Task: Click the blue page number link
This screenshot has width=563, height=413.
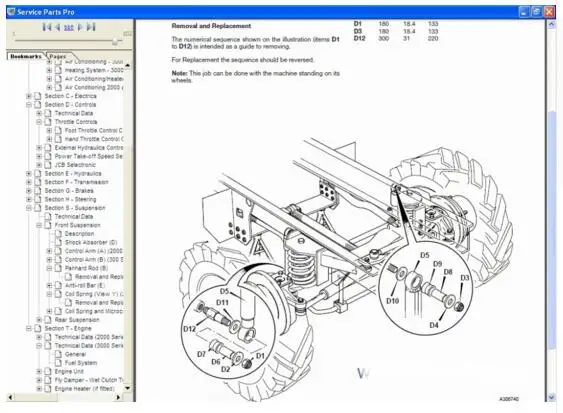Action: pyautogui.click(x=69, y=27)
